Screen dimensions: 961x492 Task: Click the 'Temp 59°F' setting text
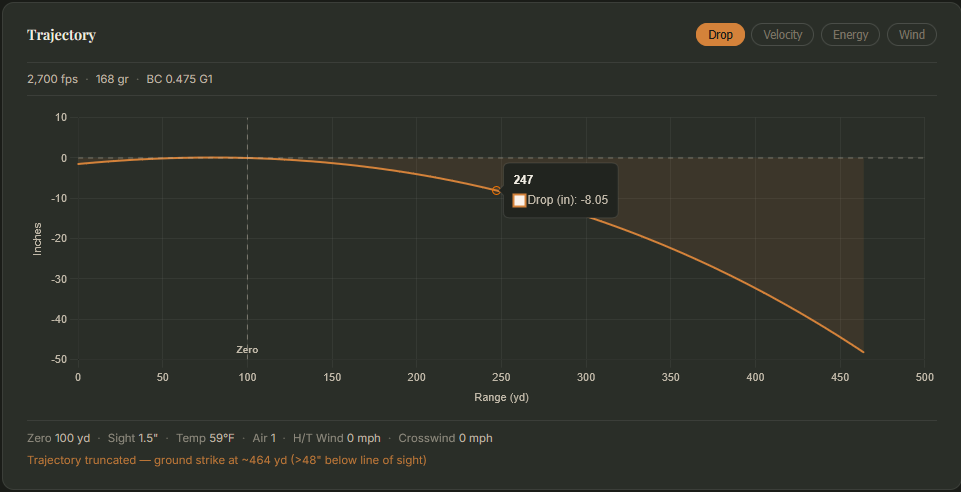coord(205,438)
